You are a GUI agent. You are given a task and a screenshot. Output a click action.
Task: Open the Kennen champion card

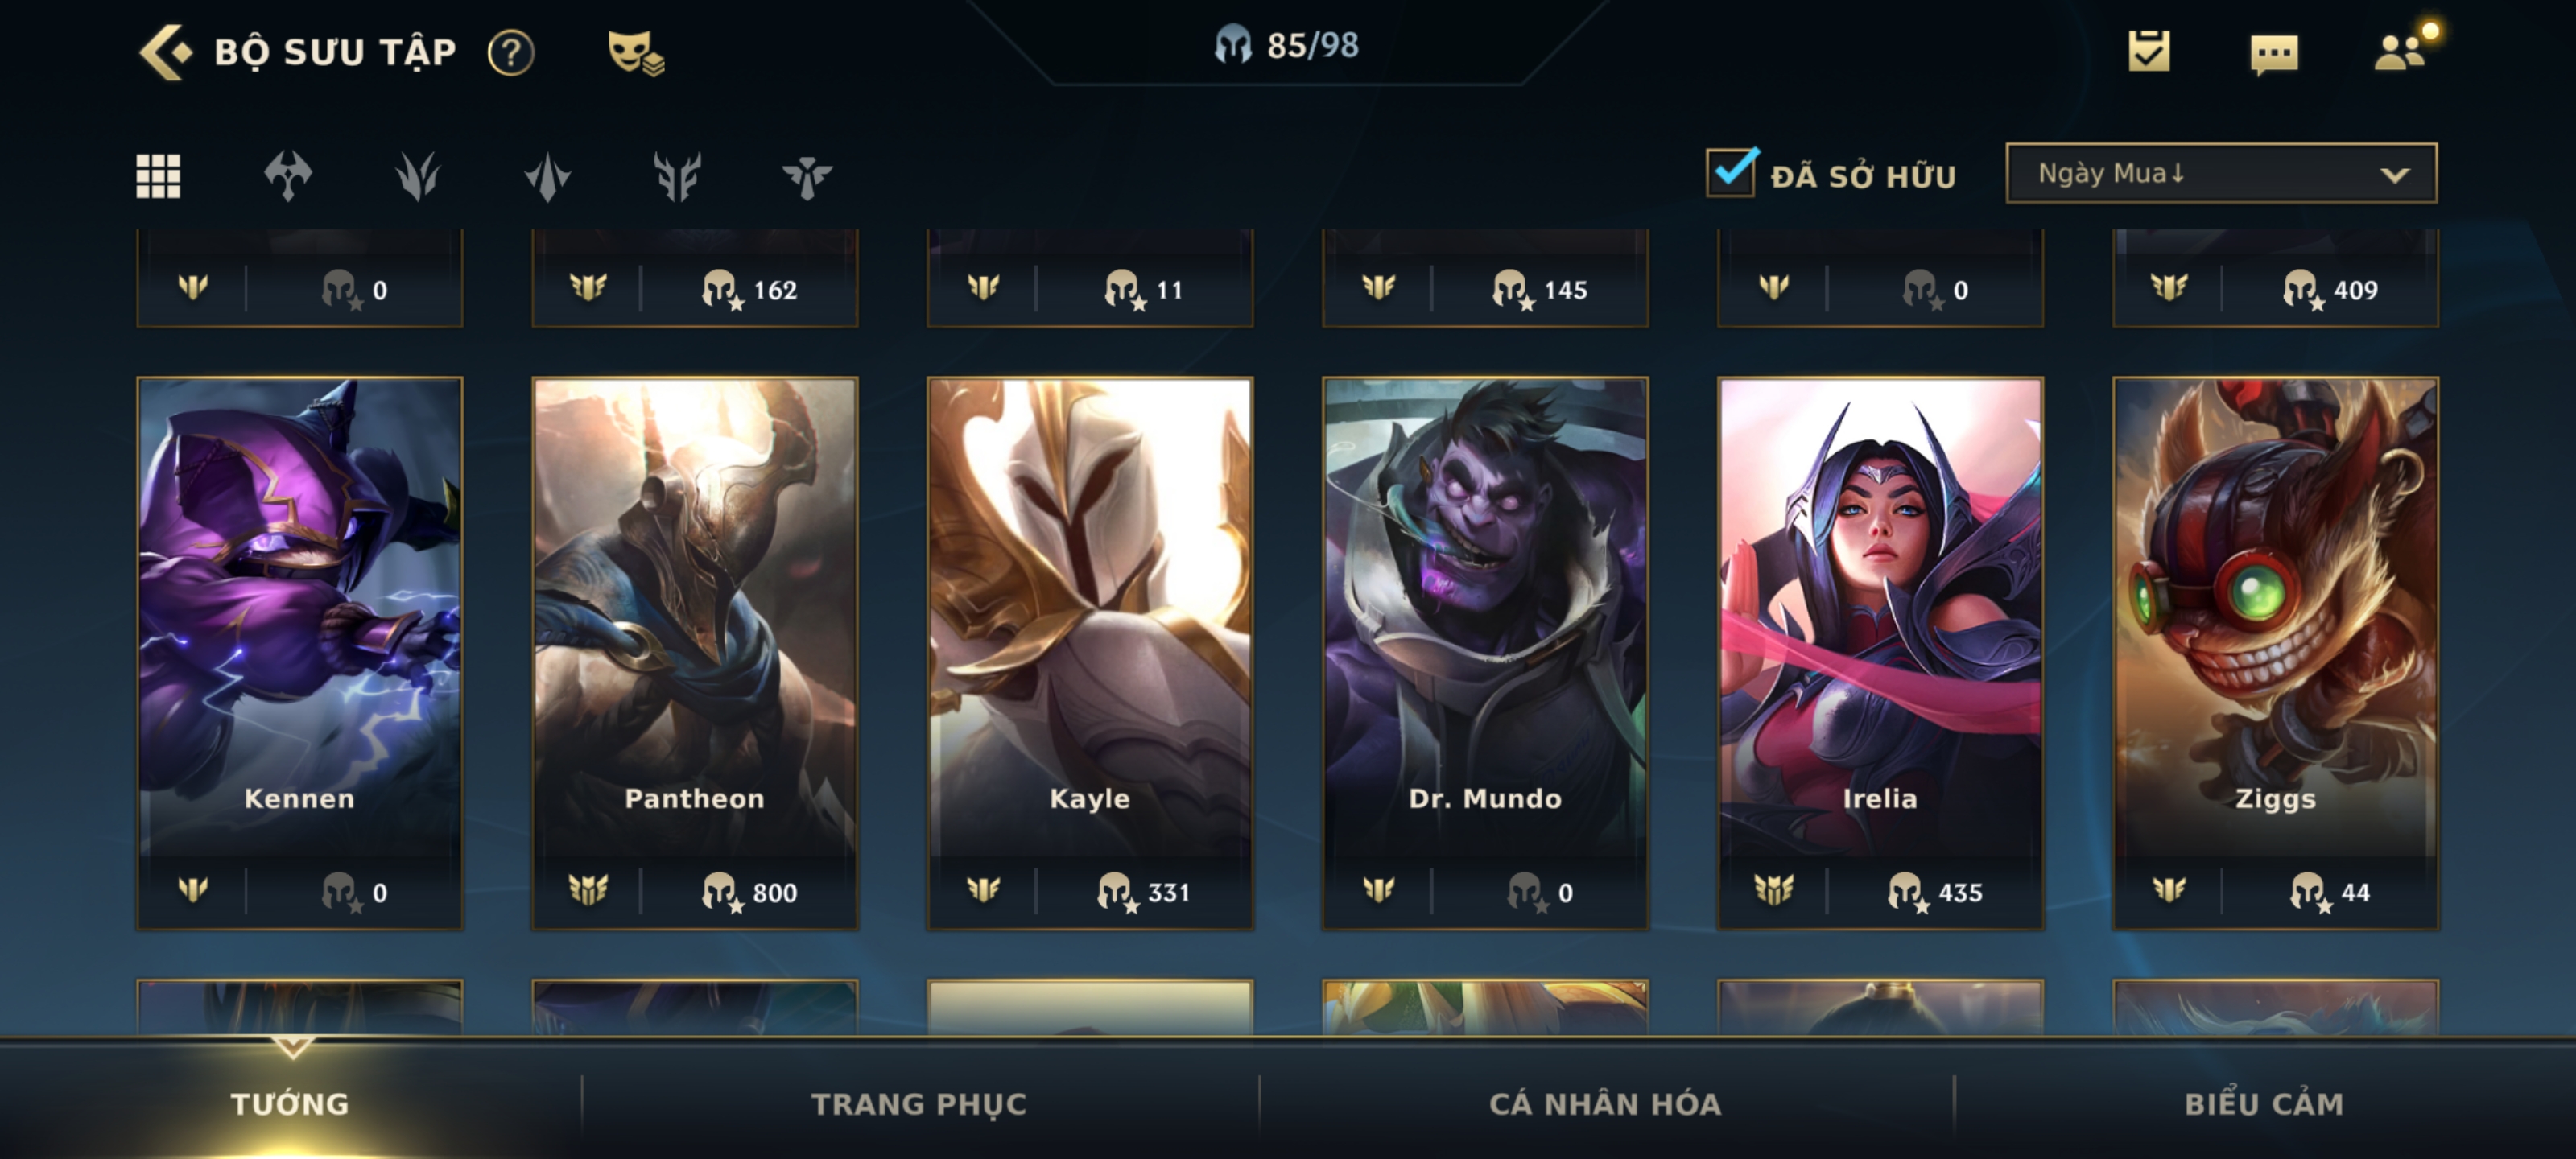pos(299,653)
